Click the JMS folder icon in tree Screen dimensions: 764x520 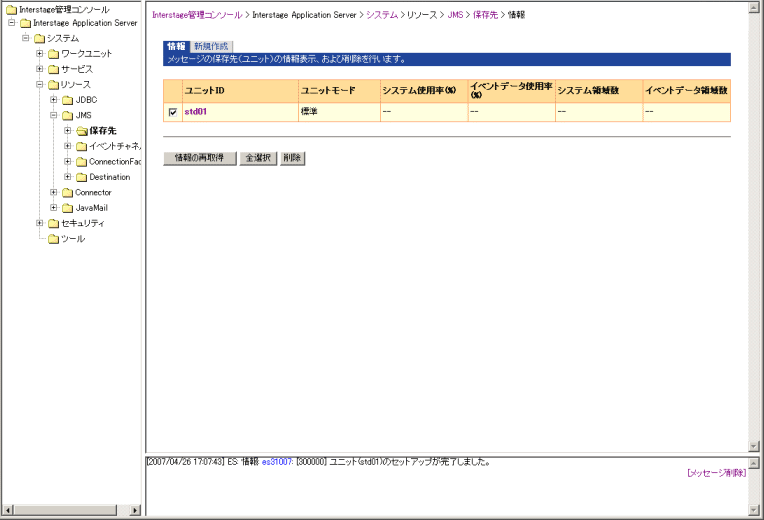click(68, 116)
